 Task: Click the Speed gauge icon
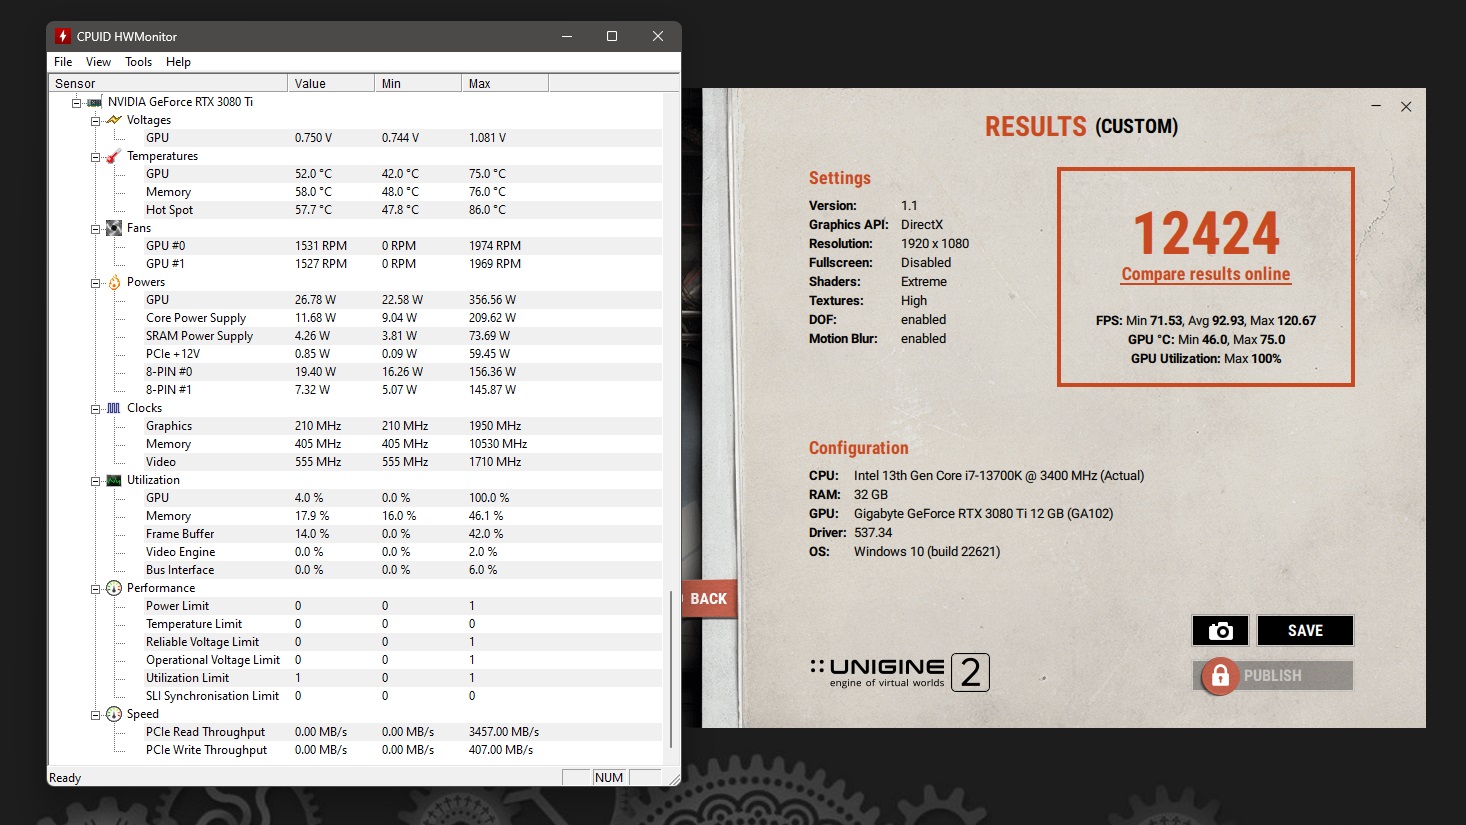coord(113,714)
